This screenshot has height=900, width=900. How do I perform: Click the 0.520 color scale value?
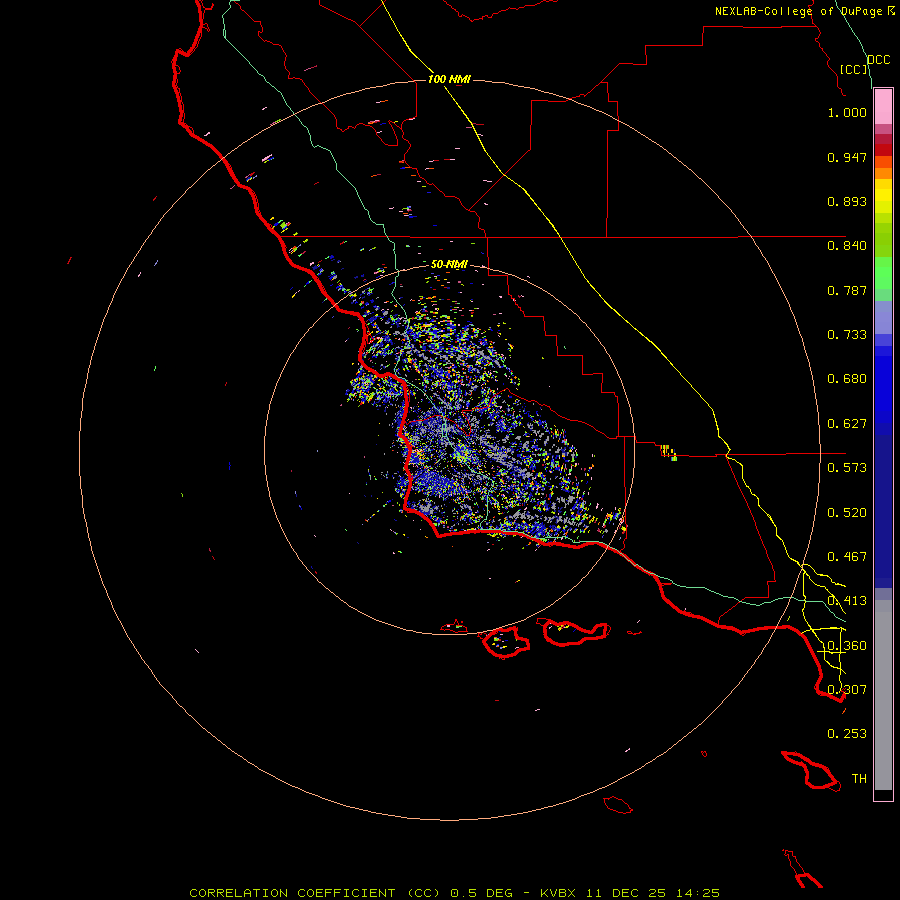(x=847, y=513)
